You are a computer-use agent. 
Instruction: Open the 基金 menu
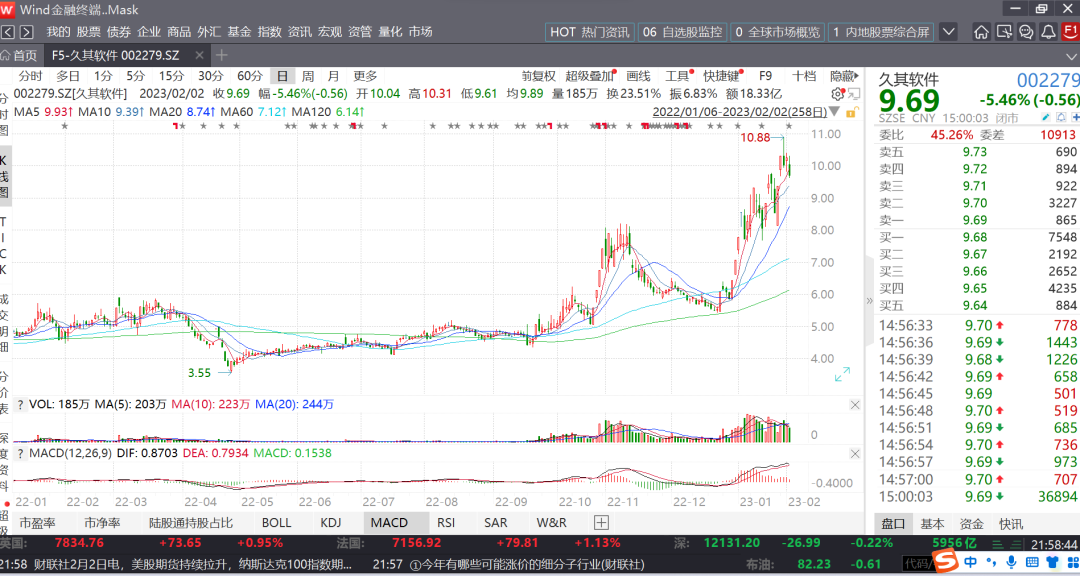pos(239,32)
